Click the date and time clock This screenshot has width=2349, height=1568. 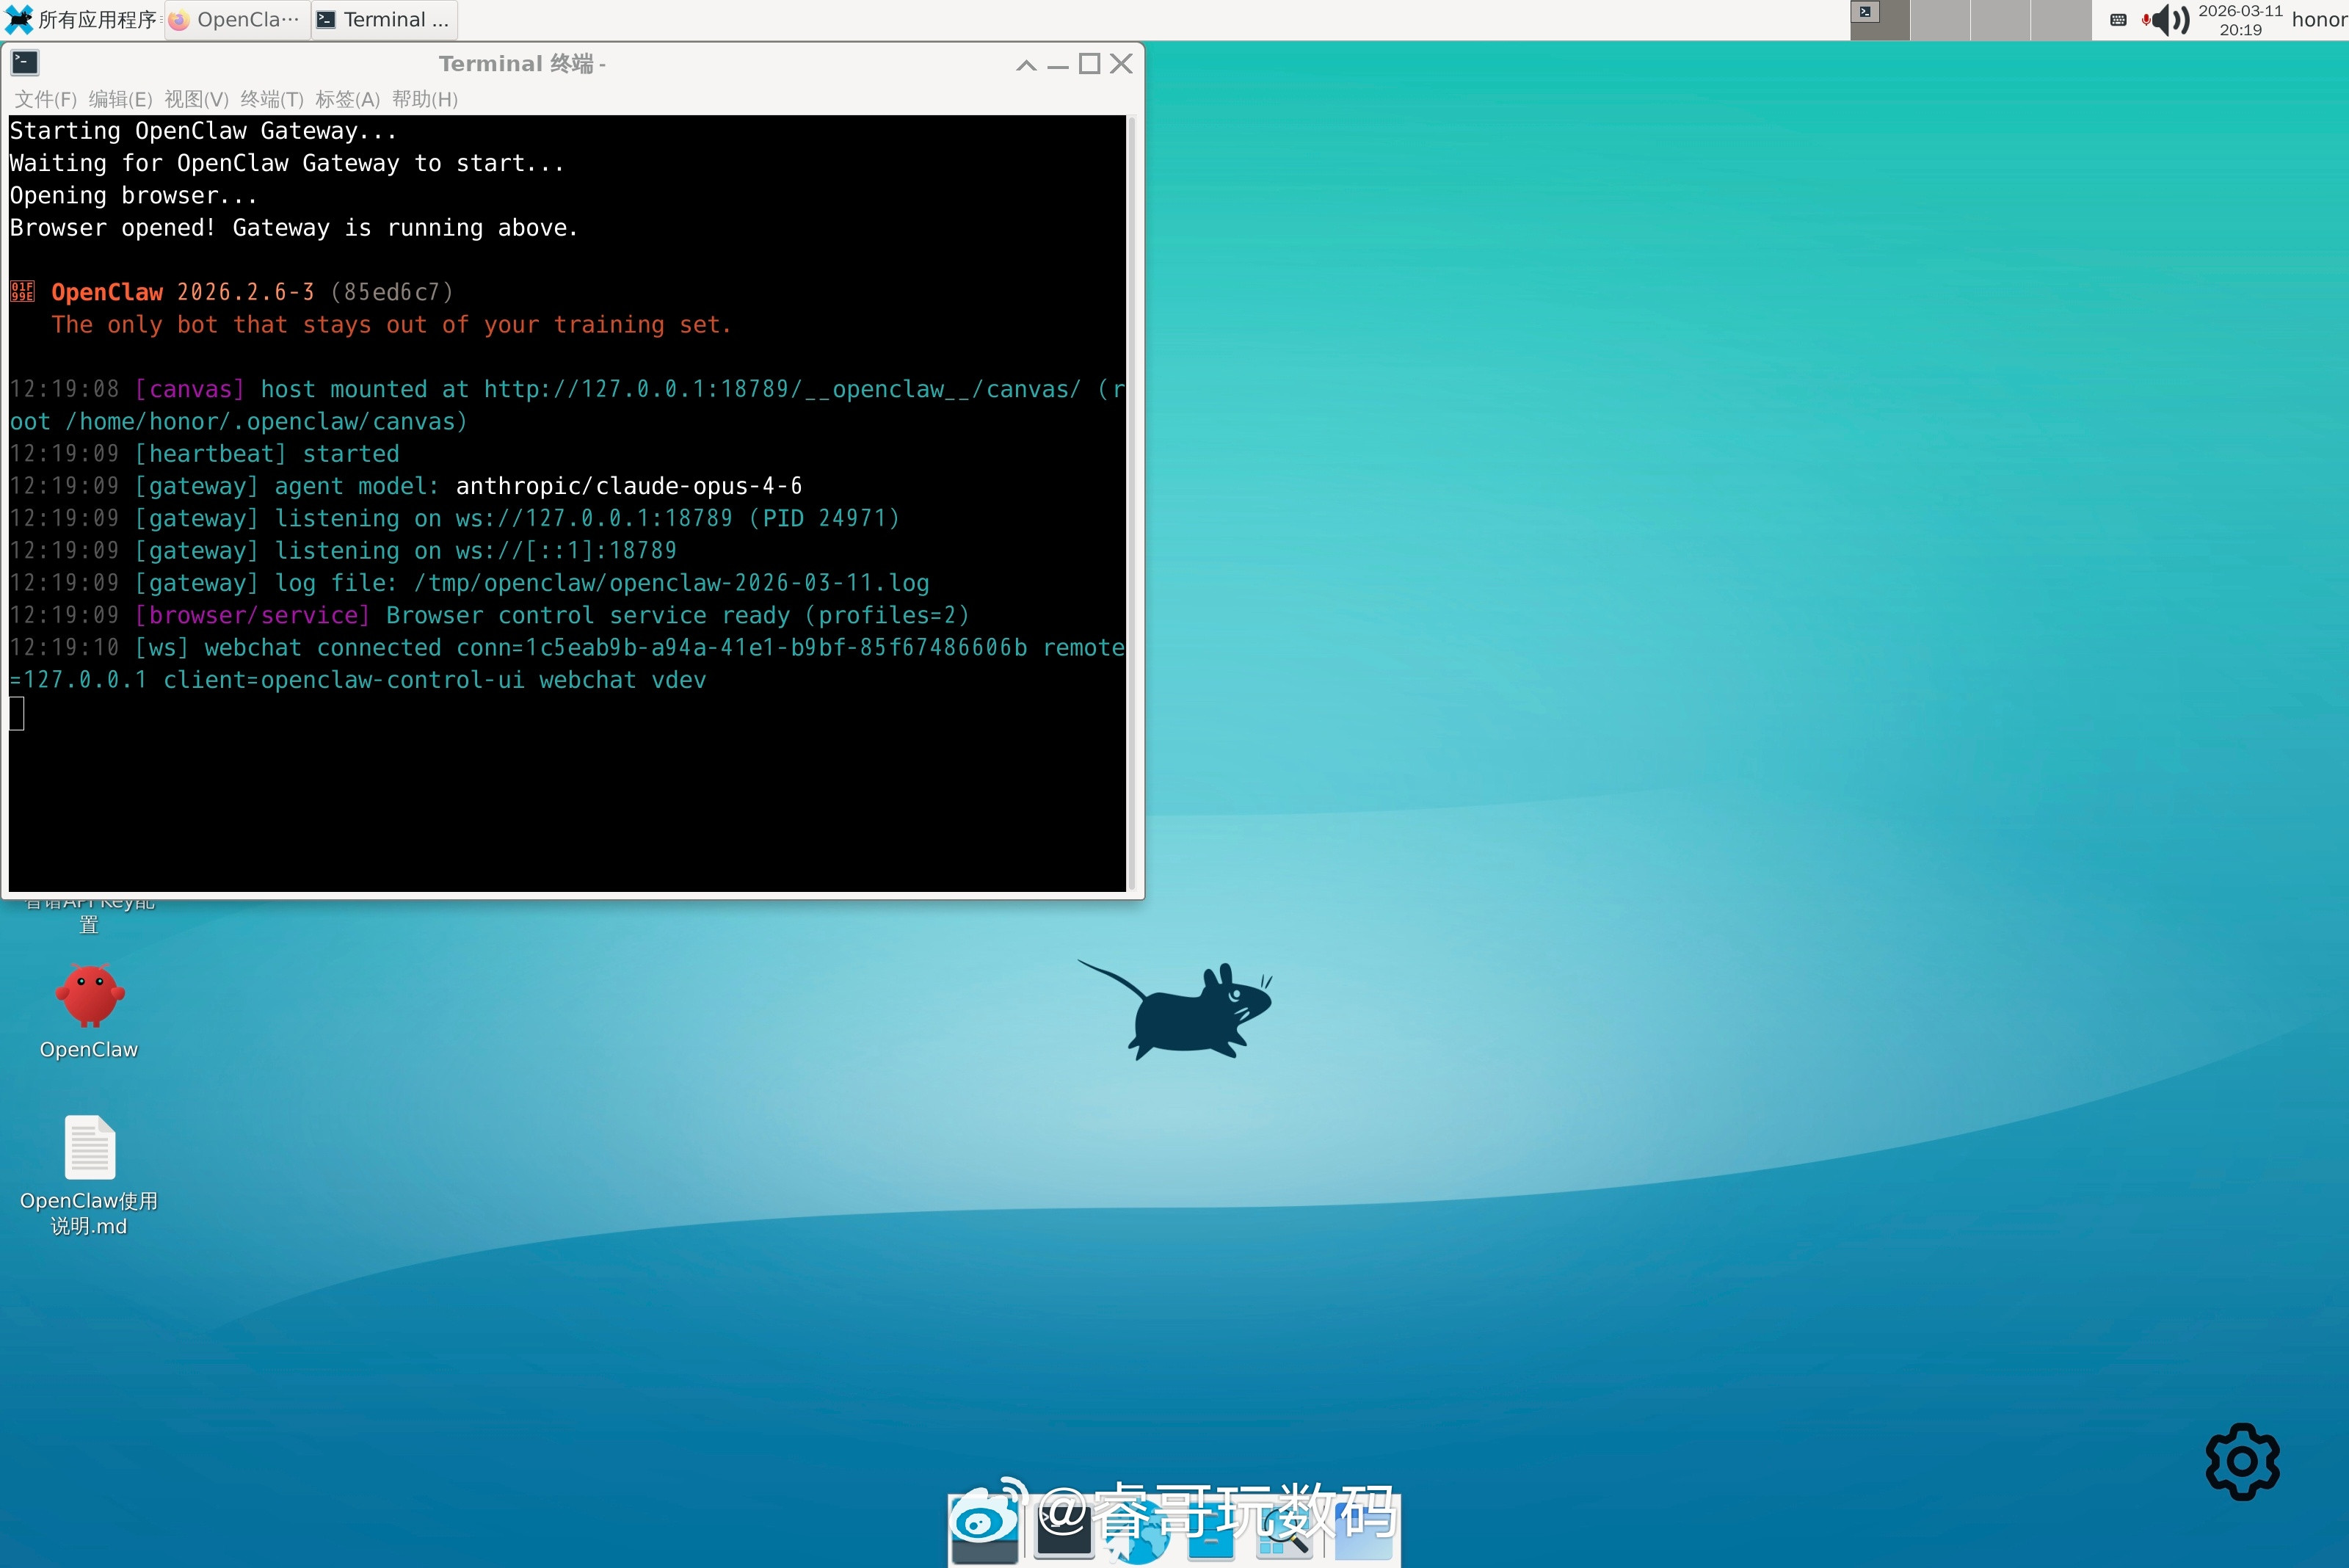pyautogui.click(x=2240, y=20)
